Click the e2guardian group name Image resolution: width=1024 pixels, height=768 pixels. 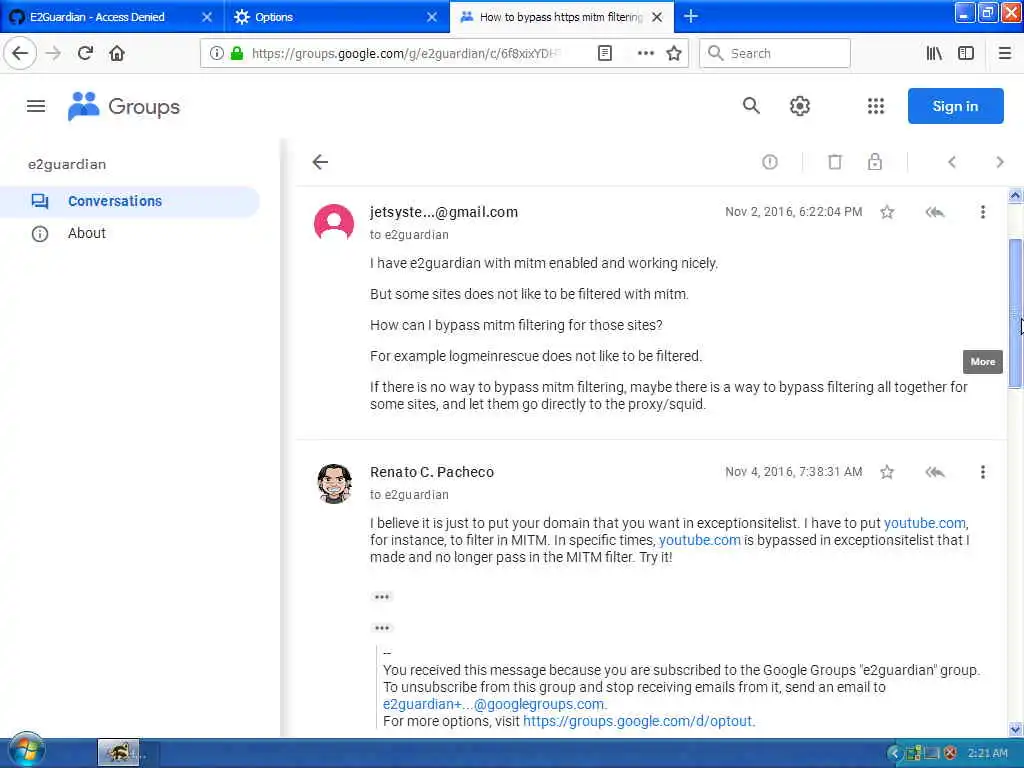point(67,165)
